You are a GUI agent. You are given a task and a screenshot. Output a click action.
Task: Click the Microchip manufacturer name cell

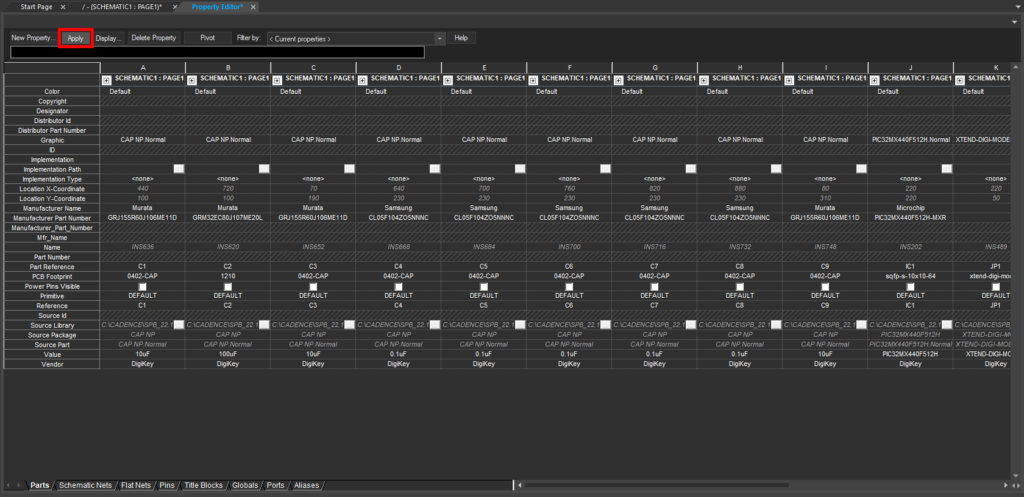coord(910,208)
